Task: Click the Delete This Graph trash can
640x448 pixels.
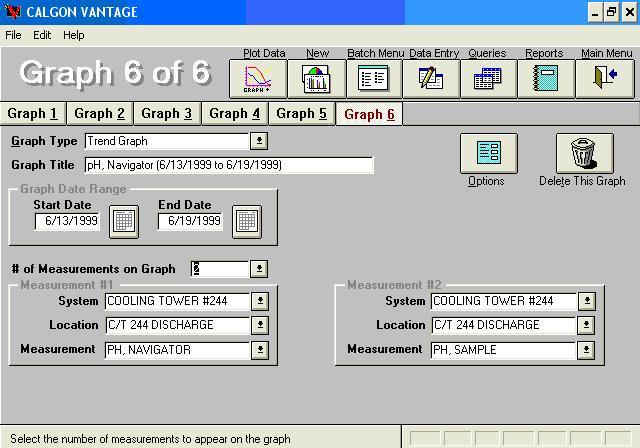Action: pos(584,153)
